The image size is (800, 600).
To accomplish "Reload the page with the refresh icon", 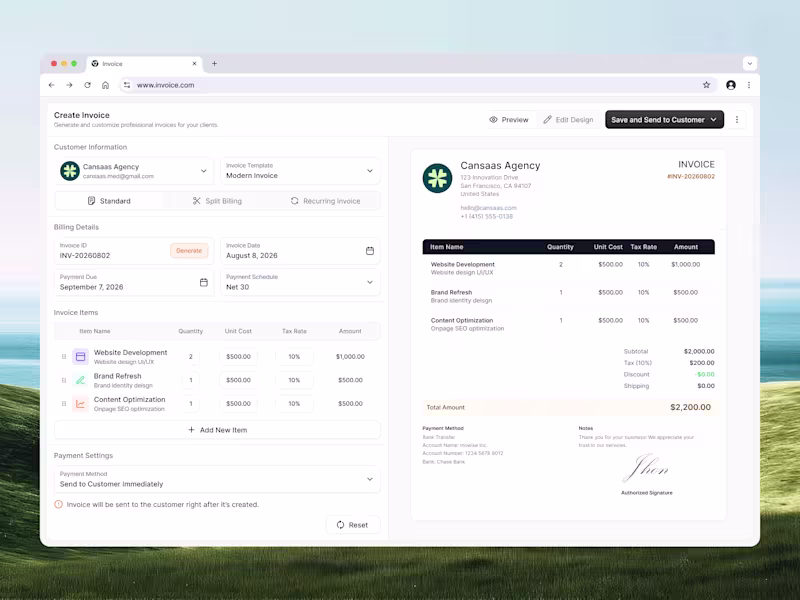I will pyautogui.click(x=87, y=85).
